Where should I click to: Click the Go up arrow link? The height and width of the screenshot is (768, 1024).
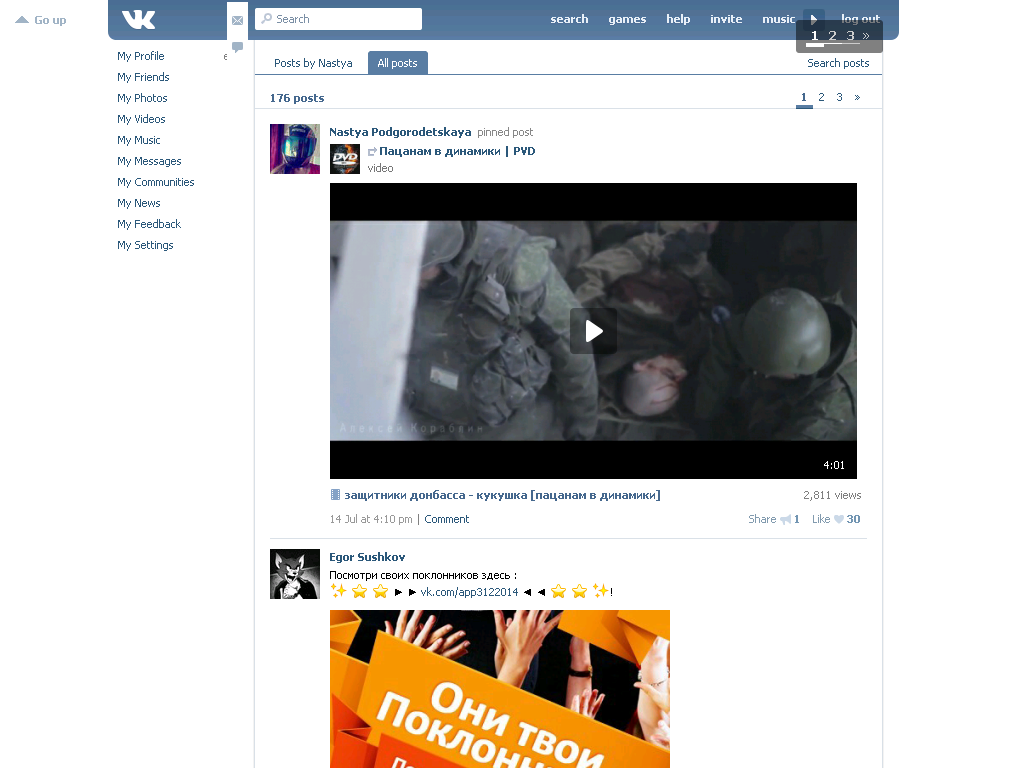[x=40, y=20]
